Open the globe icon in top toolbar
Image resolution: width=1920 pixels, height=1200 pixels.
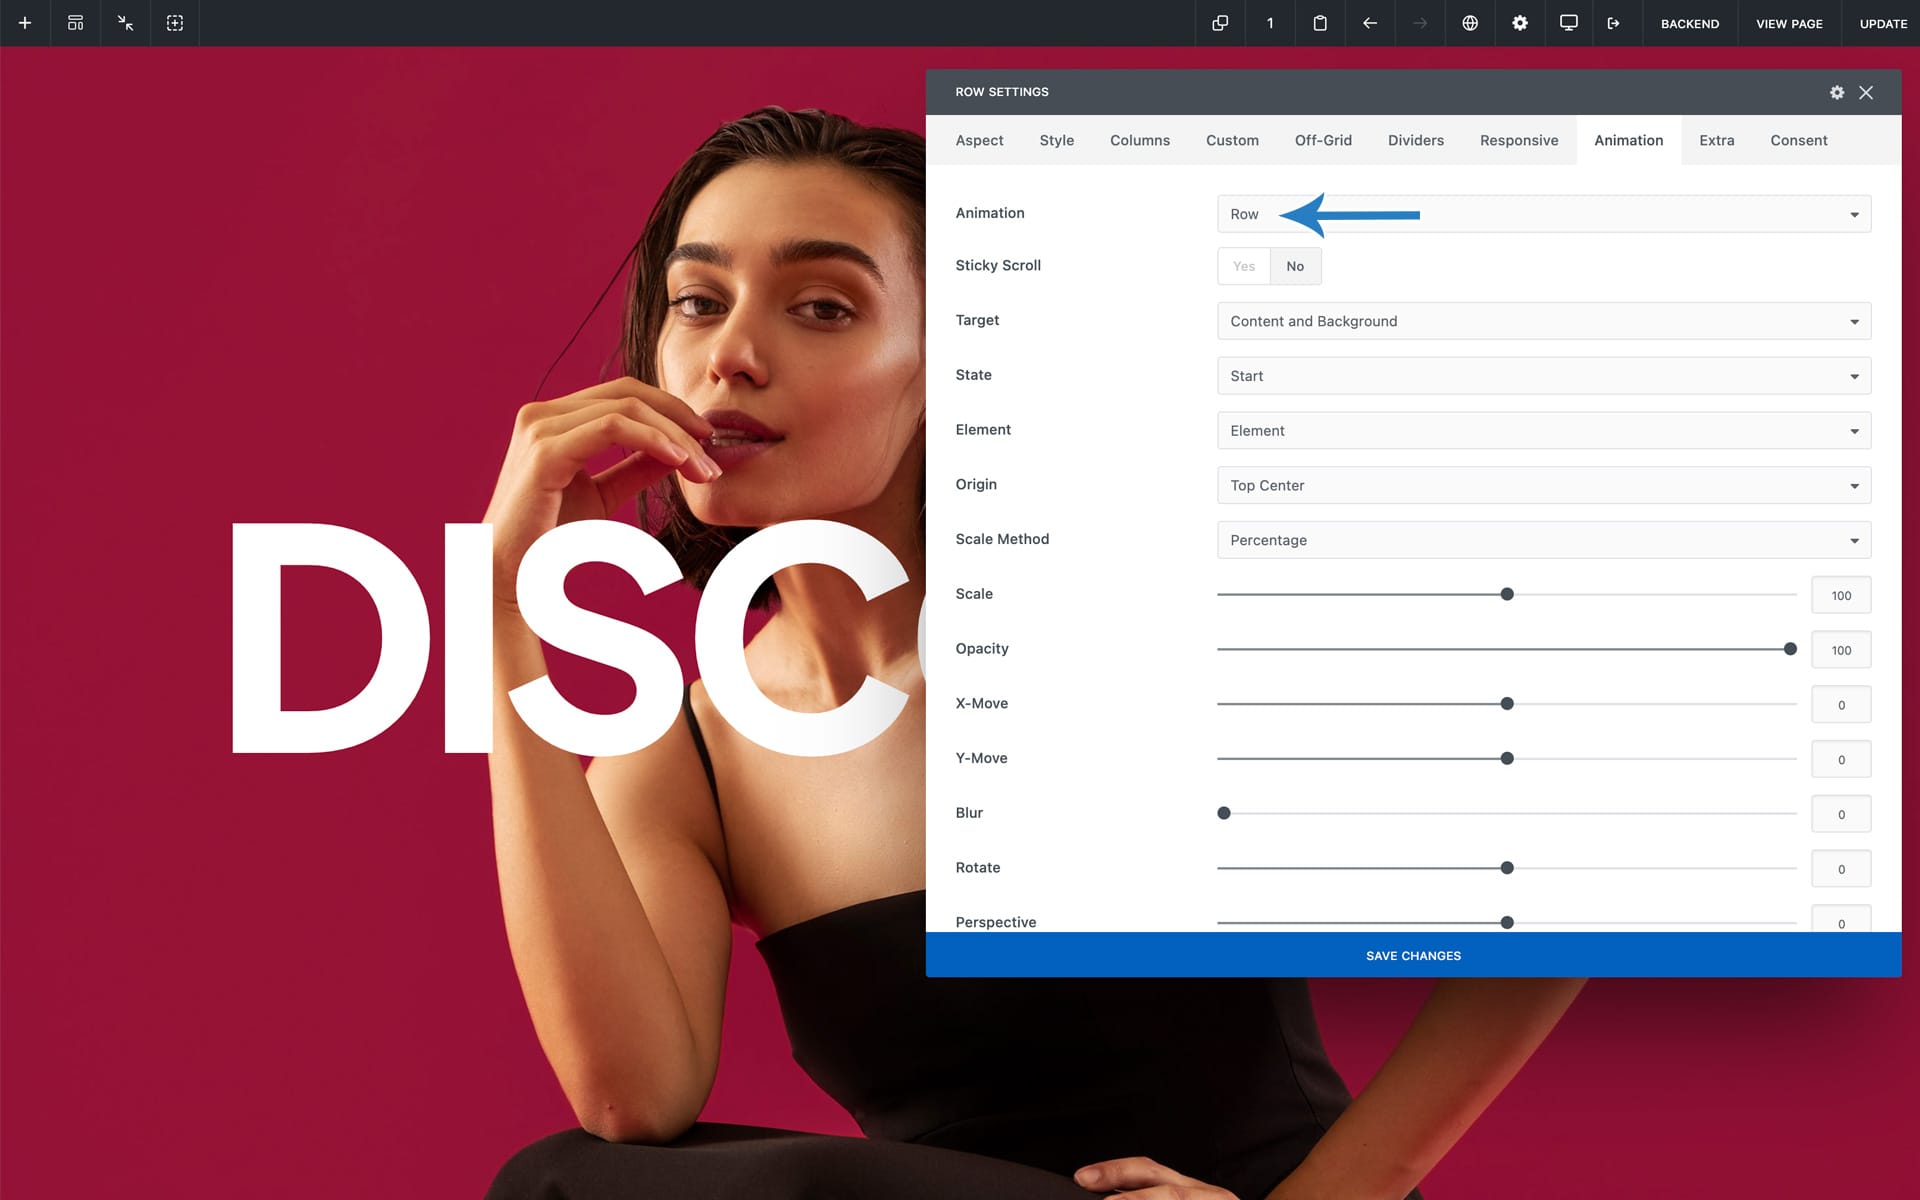point(1470,23)
